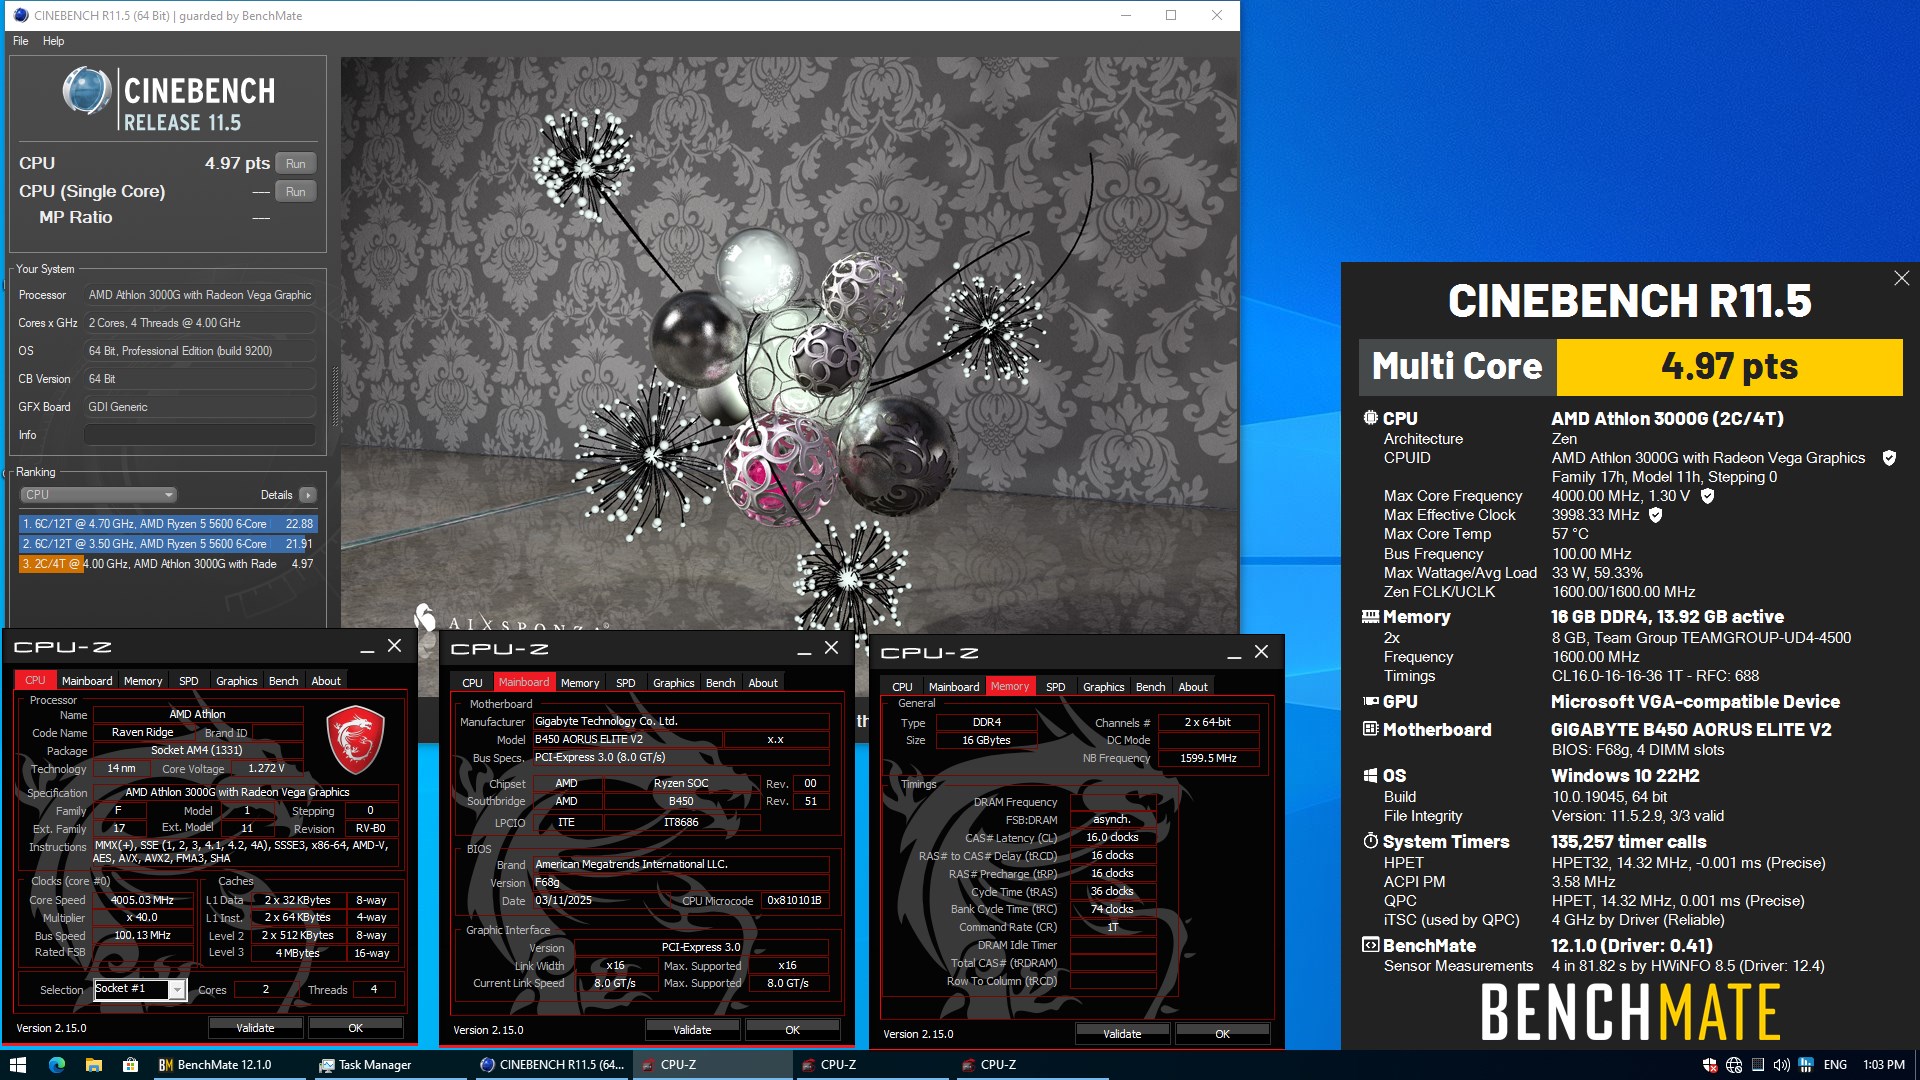Screen dimensions: 1920x1080
Task: Click the panel divider grip in Cinebench
Action: pyautogui.click(x=335, y=396)
